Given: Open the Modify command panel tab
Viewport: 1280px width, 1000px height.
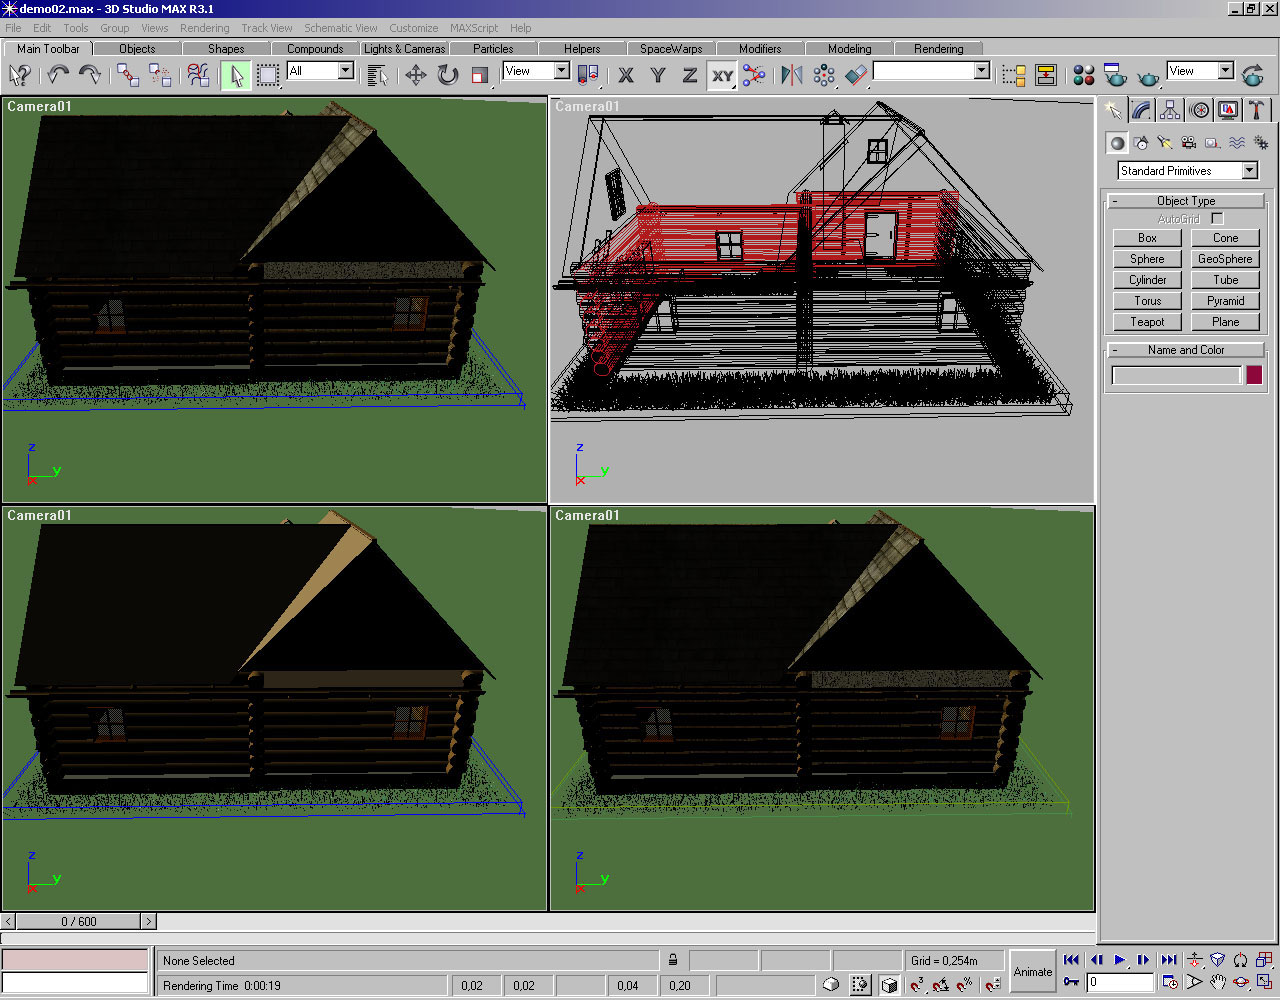Looking at the screenshot, I should click(1141, 110).
